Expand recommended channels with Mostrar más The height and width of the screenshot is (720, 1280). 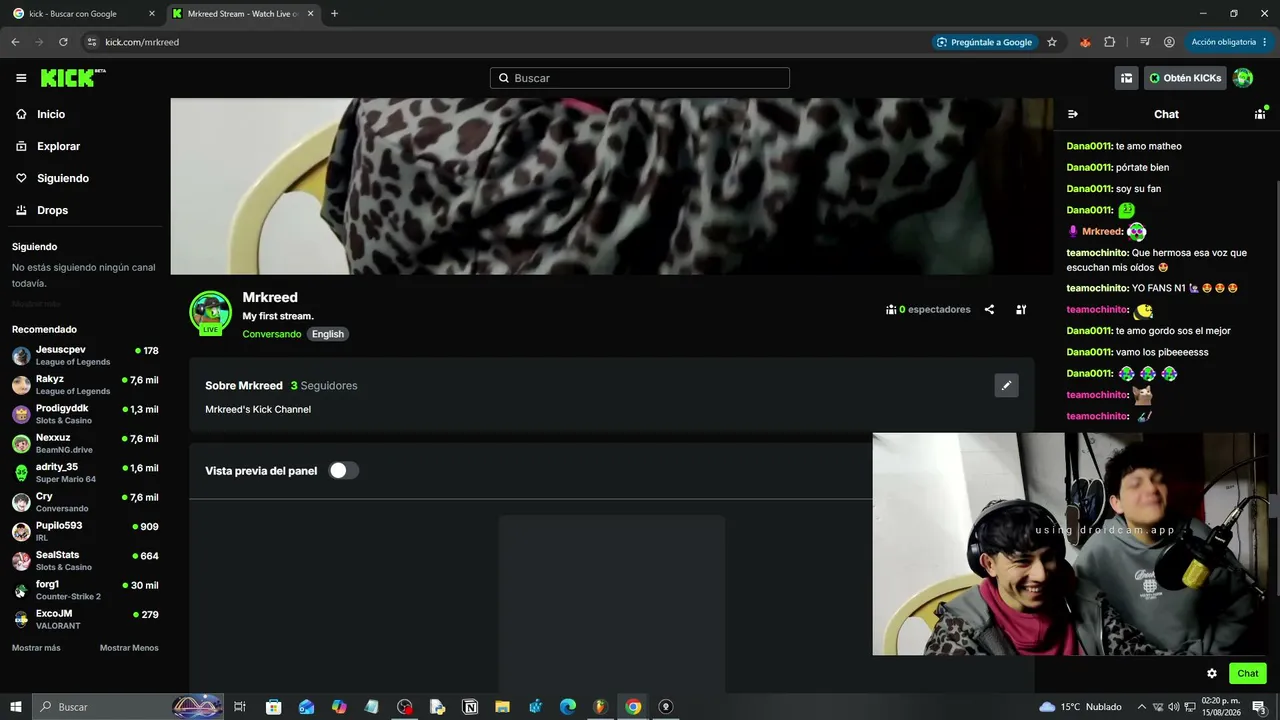36,648
